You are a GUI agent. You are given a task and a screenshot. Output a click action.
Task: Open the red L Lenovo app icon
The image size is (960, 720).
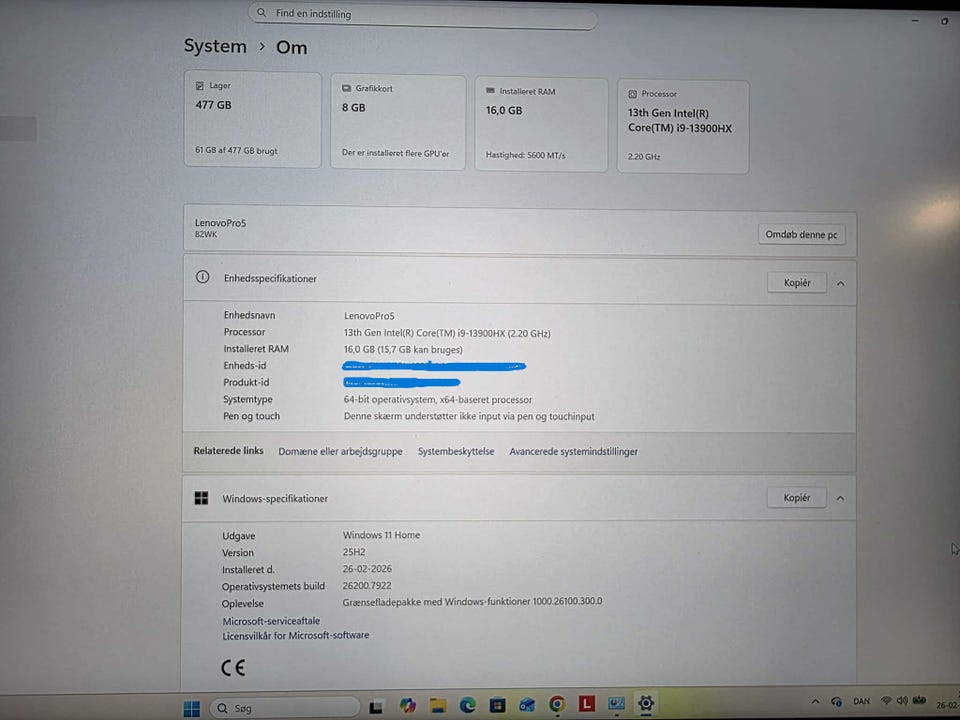tap(587, 703)
